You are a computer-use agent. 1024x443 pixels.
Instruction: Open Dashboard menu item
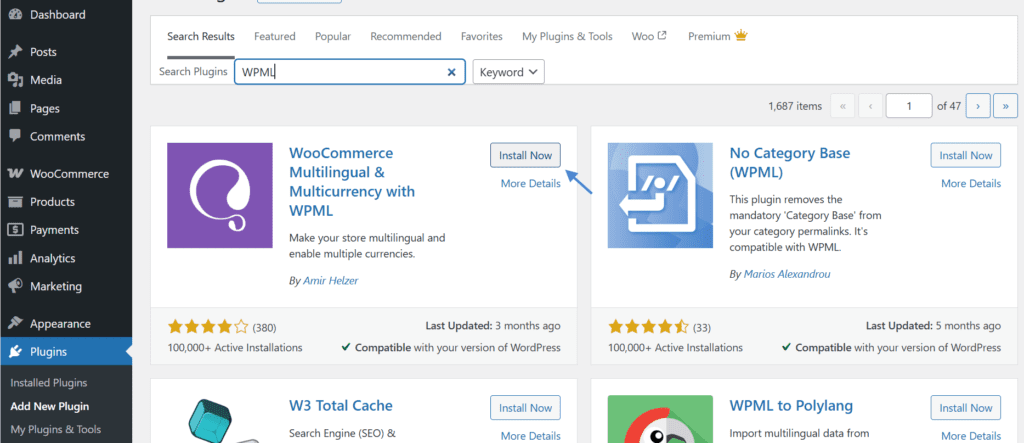(66, 14)
